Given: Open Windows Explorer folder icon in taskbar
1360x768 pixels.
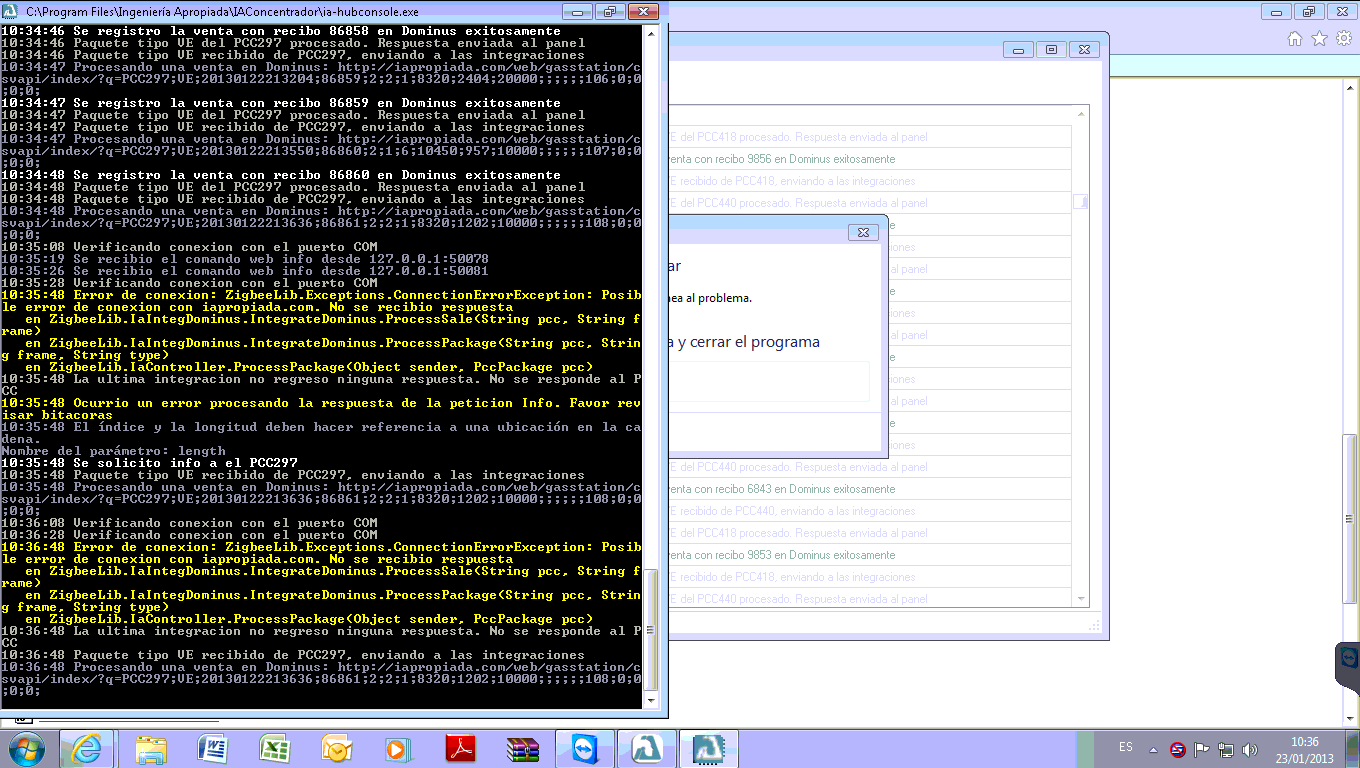Looking at the screenshot, I should [x=151, y=748].
